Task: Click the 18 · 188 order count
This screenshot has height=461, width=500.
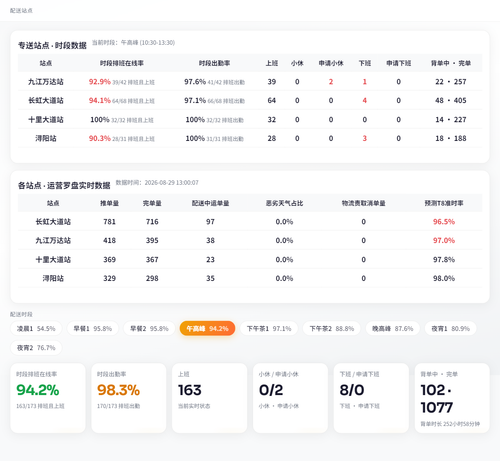Action: click(451, 138)
